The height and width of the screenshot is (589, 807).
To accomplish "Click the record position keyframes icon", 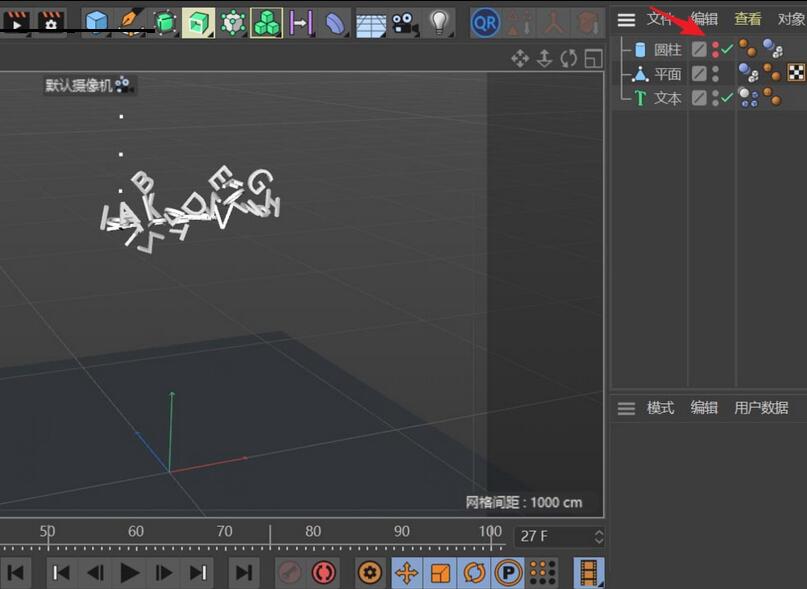I will 405,573.
